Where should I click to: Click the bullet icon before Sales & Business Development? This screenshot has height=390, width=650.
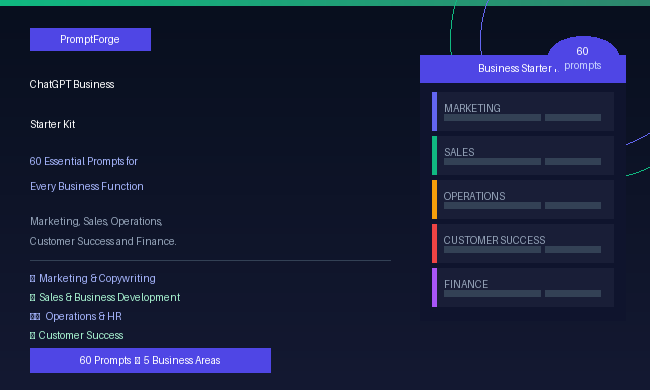pos(32,298)
